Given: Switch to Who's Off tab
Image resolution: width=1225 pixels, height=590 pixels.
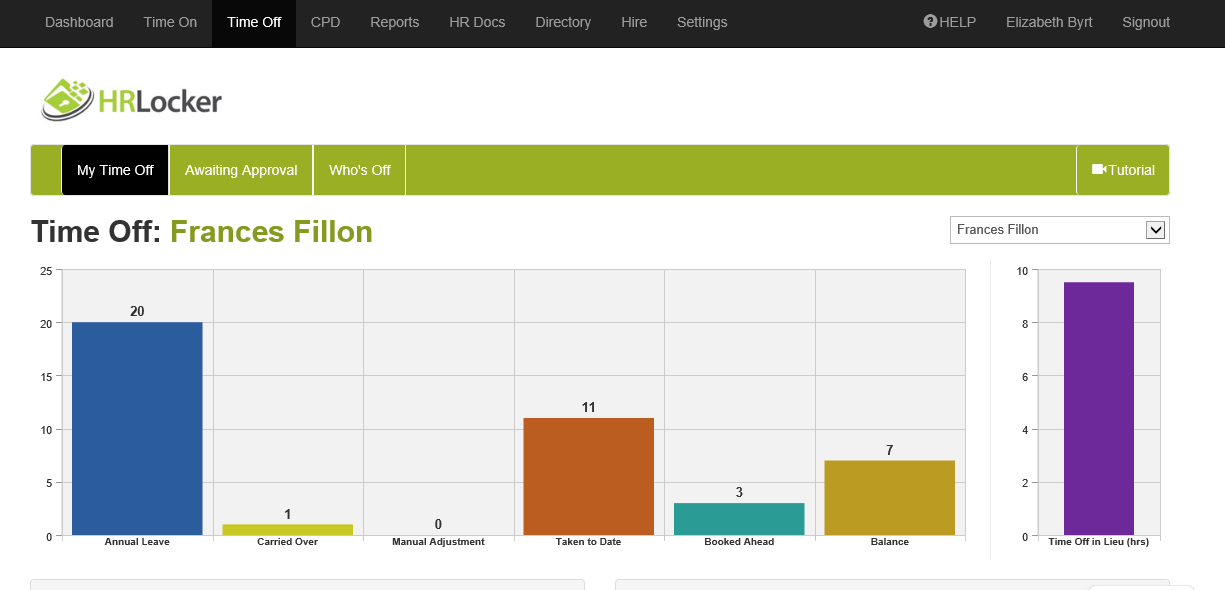Looking at the screenshot, I should [359, 170].
